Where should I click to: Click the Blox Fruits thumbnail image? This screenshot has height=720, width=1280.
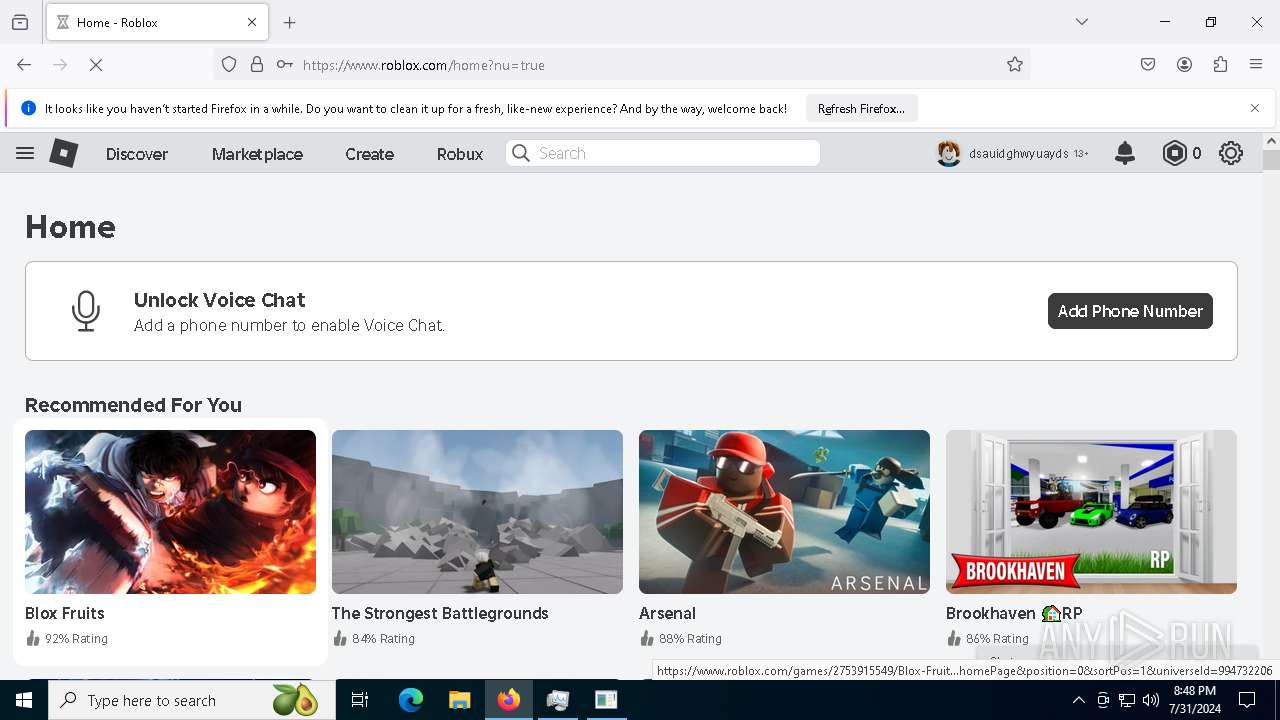[x=170, y=512]
